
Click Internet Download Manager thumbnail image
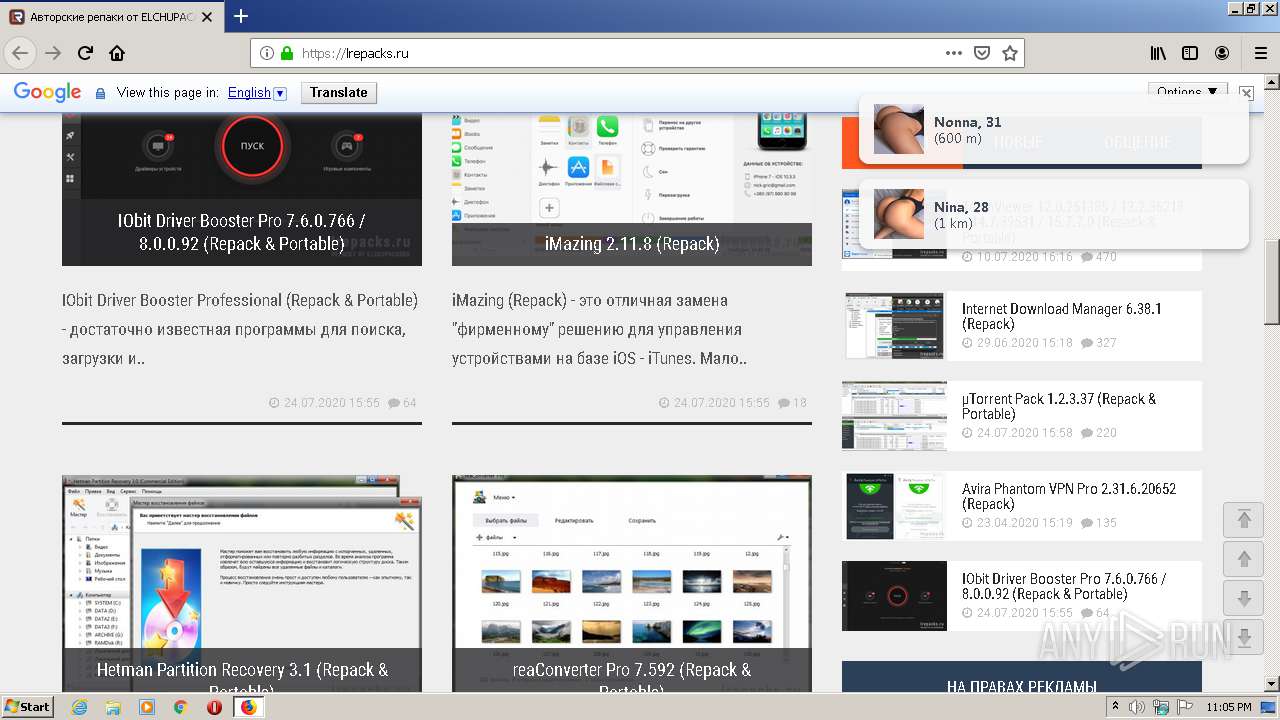[x=894, y=326]
